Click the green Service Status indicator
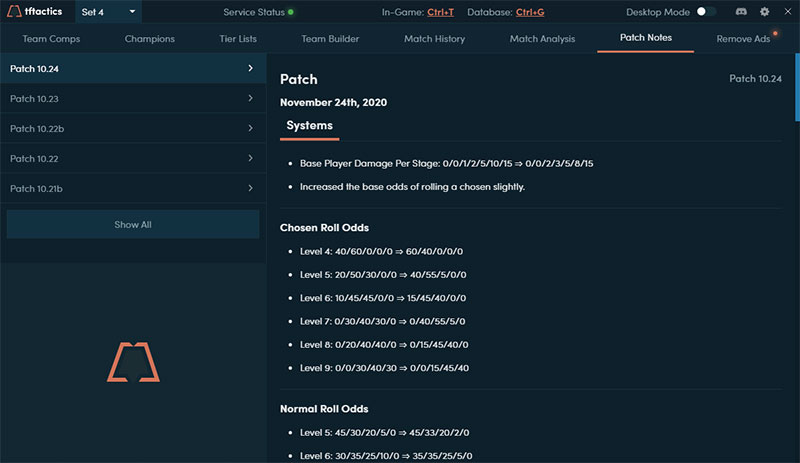 coord(291,12)
